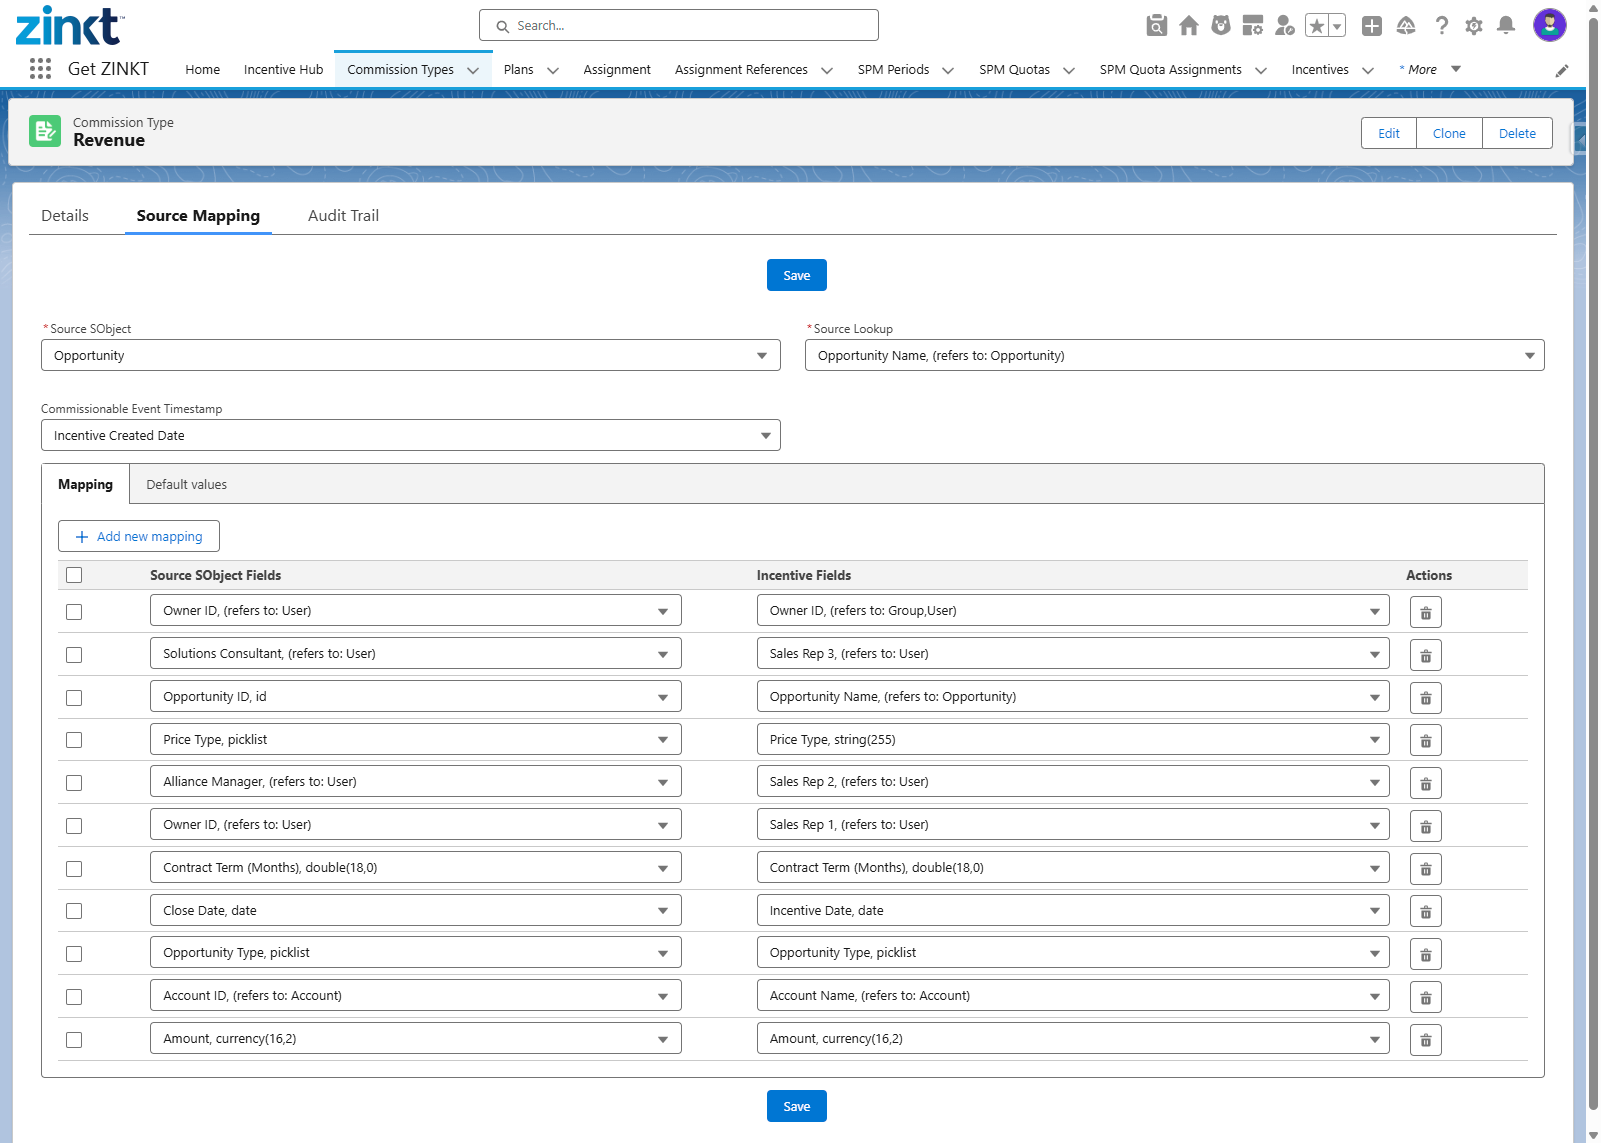Open the App Launcher grid icon
Viewport: 1601px width, 1143px height.
coord(40,69)
